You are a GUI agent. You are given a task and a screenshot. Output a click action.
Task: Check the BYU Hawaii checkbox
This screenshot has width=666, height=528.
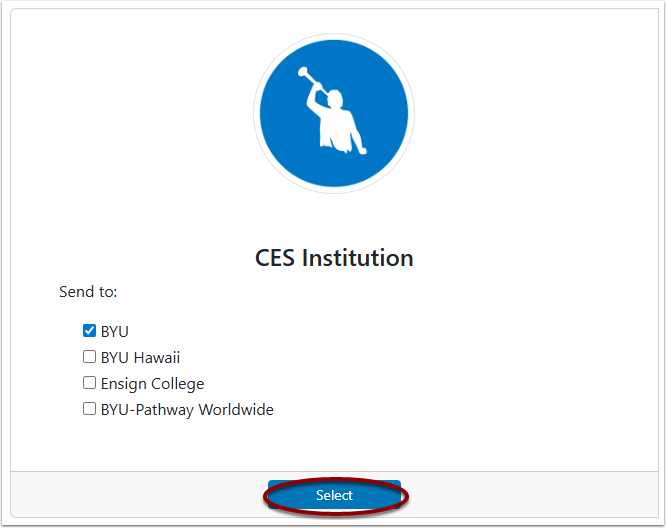(x=89, y=357)
